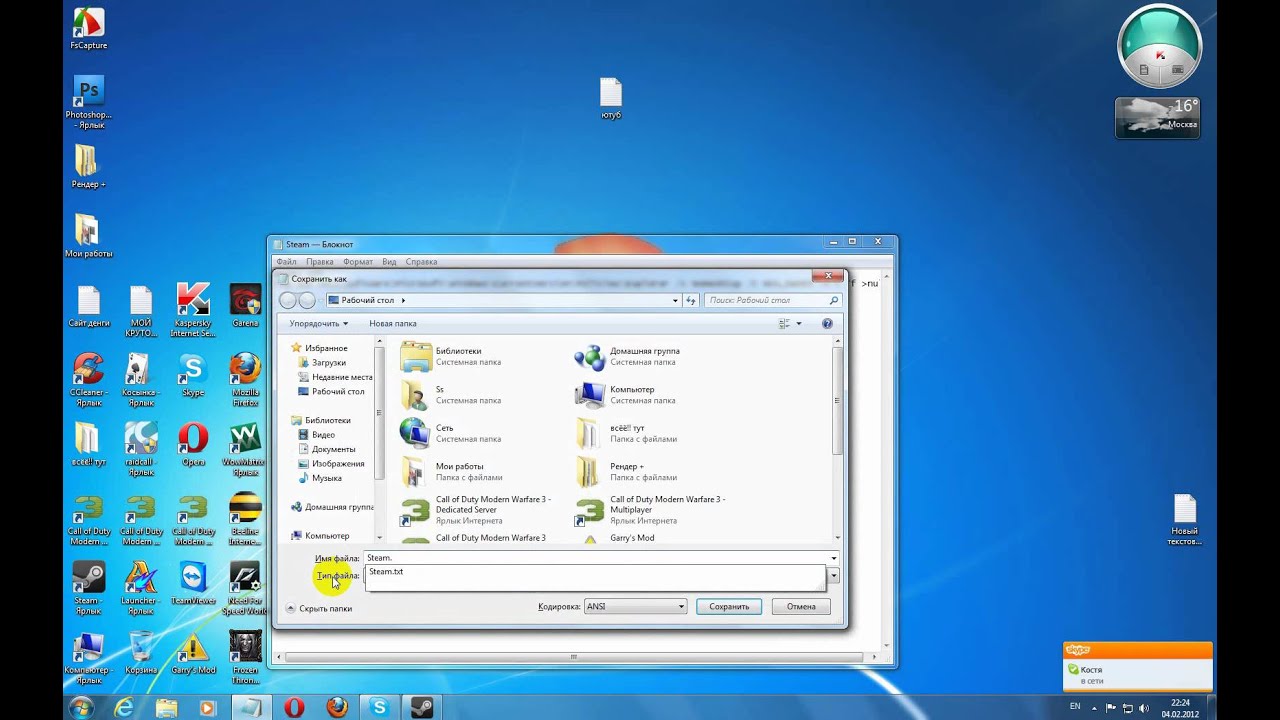Select the Косынка desktop shortcut
The image size is (1280, 720).
(141, 380)
